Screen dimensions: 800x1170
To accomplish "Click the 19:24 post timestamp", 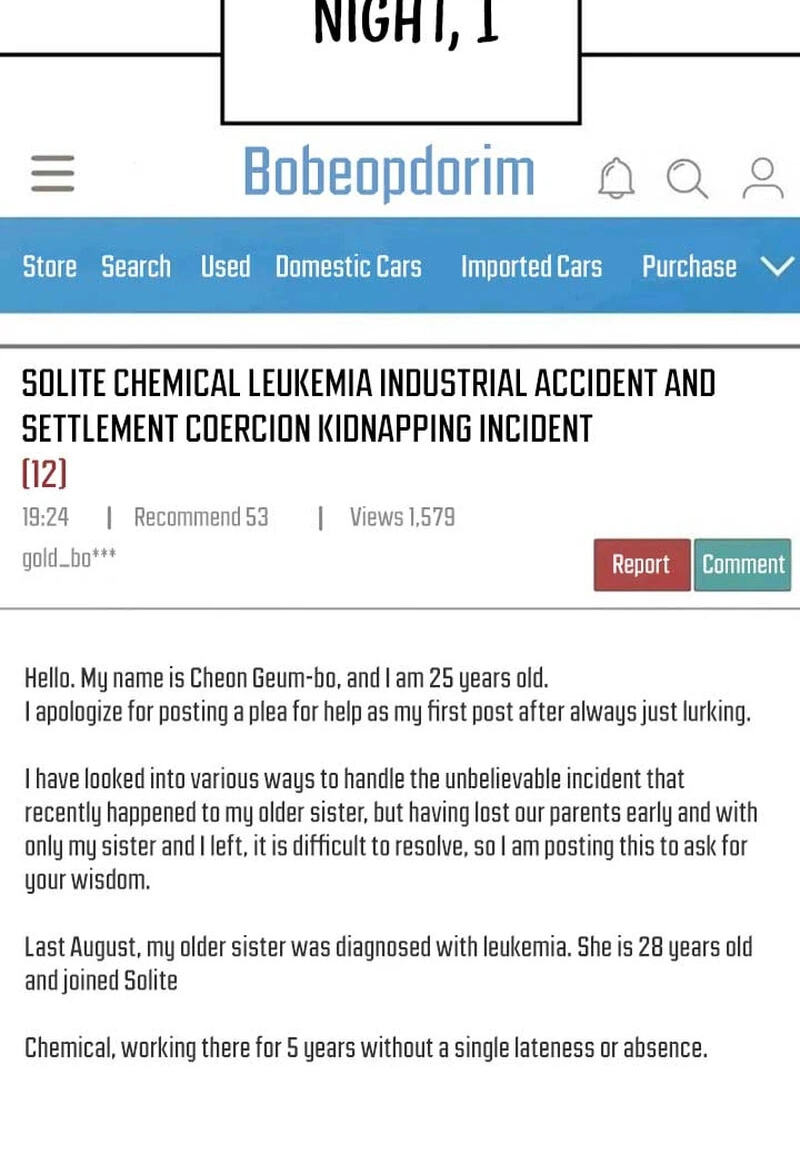I will pyautogui.click(x=46, y=517).
